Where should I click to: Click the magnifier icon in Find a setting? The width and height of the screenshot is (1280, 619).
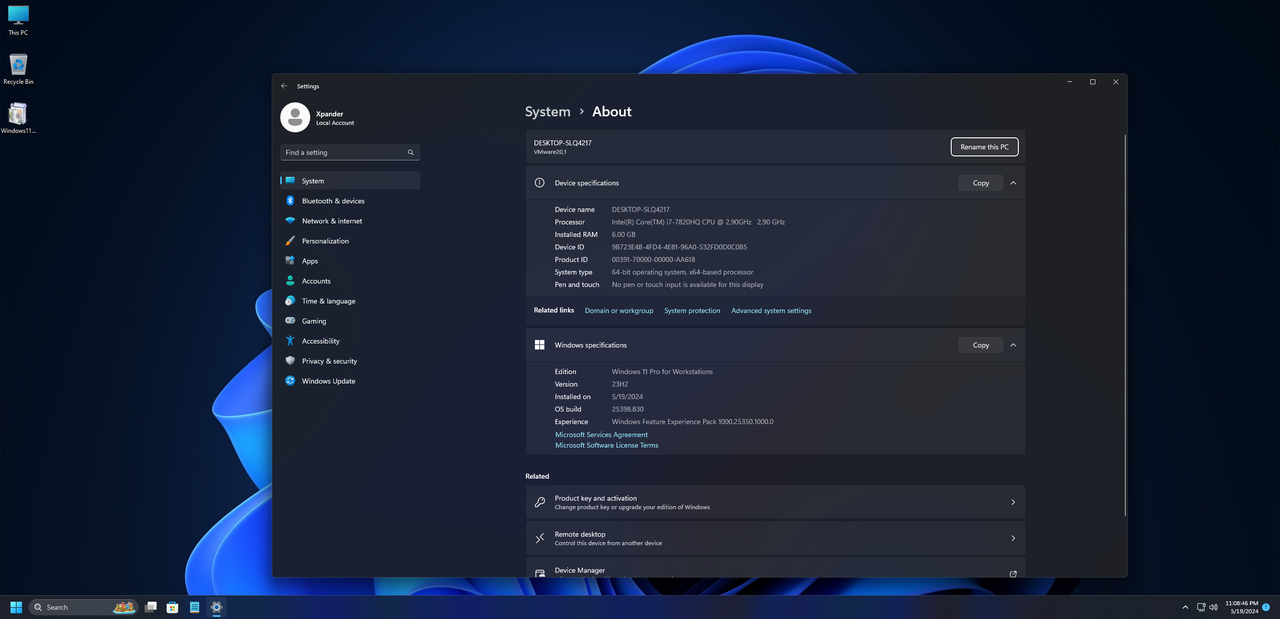(x=411, y=153)
